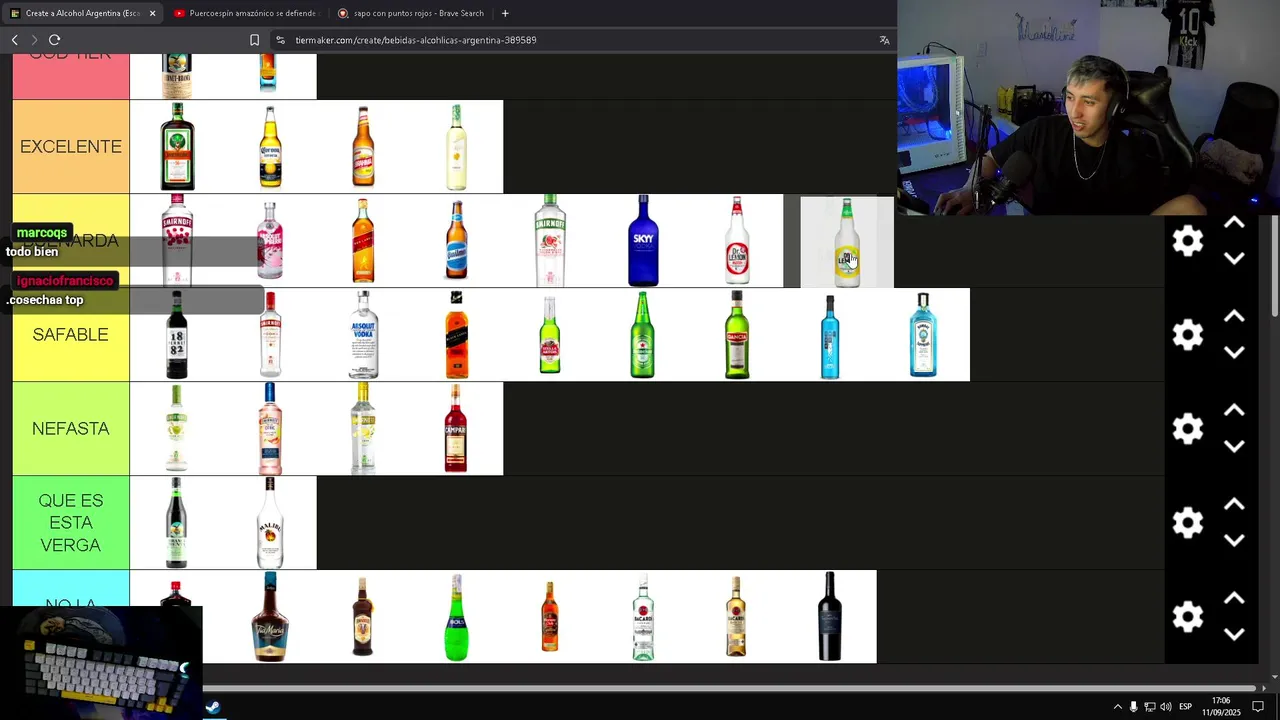The height and width of the screenshot is (720, 1280).
Task: Select the Johnnie Walker Red Label bottle
Action: pyautogui.click(x=363, y=241)
